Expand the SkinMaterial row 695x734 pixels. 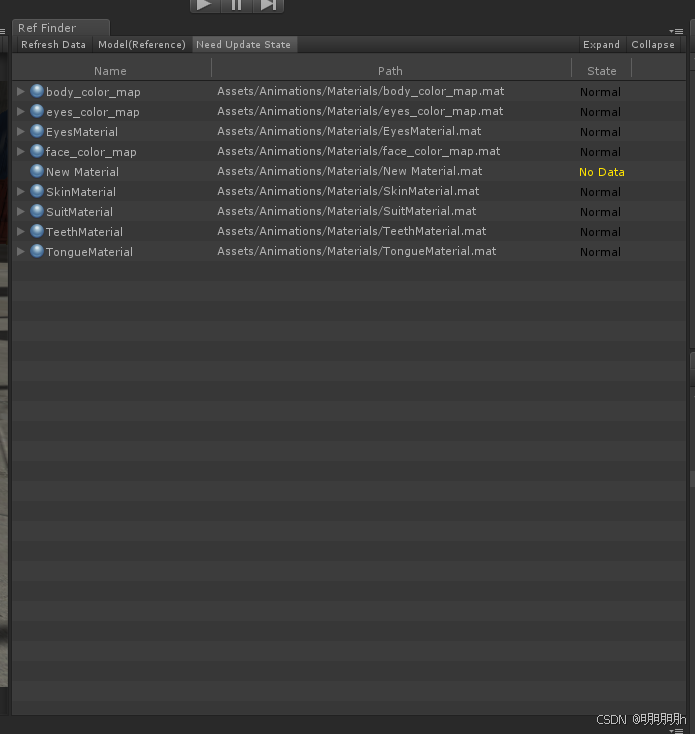(x=21, y=191)
